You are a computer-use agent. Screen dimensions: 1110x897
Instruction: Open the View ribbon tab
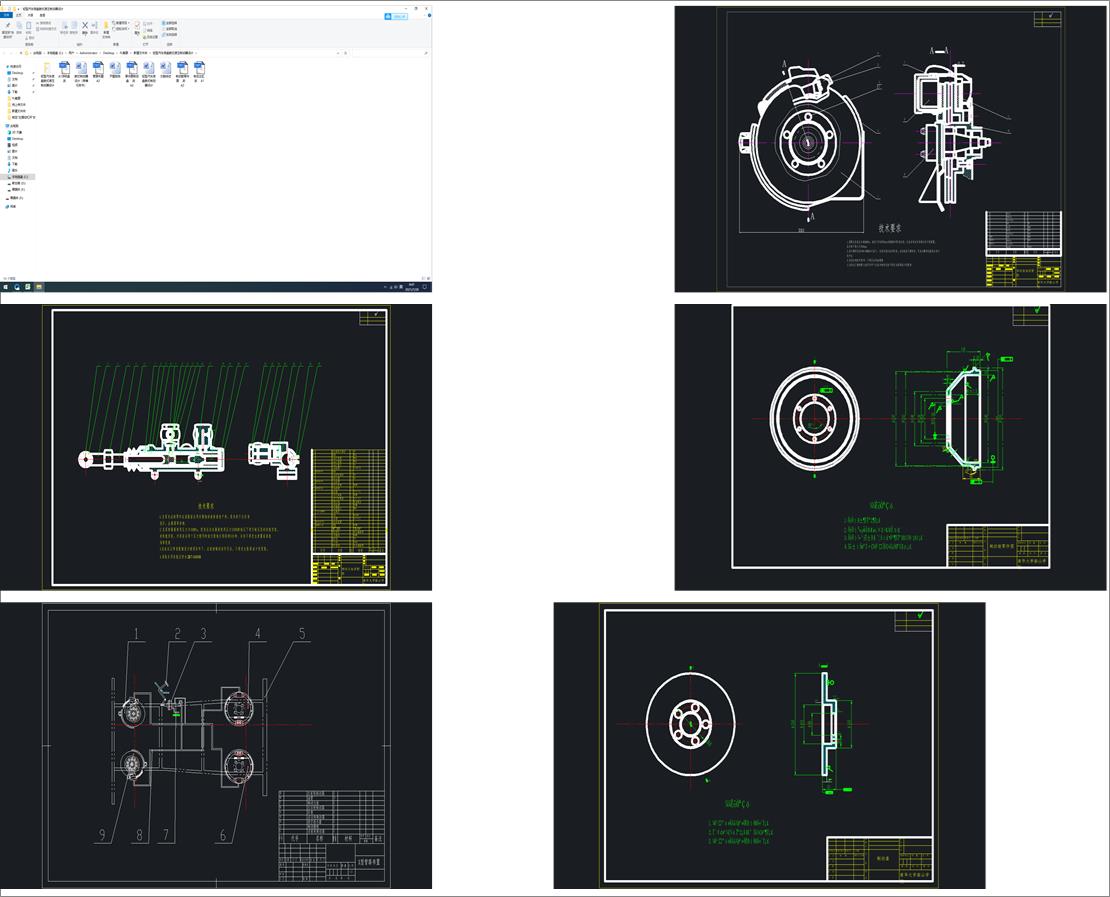point(42,15)
